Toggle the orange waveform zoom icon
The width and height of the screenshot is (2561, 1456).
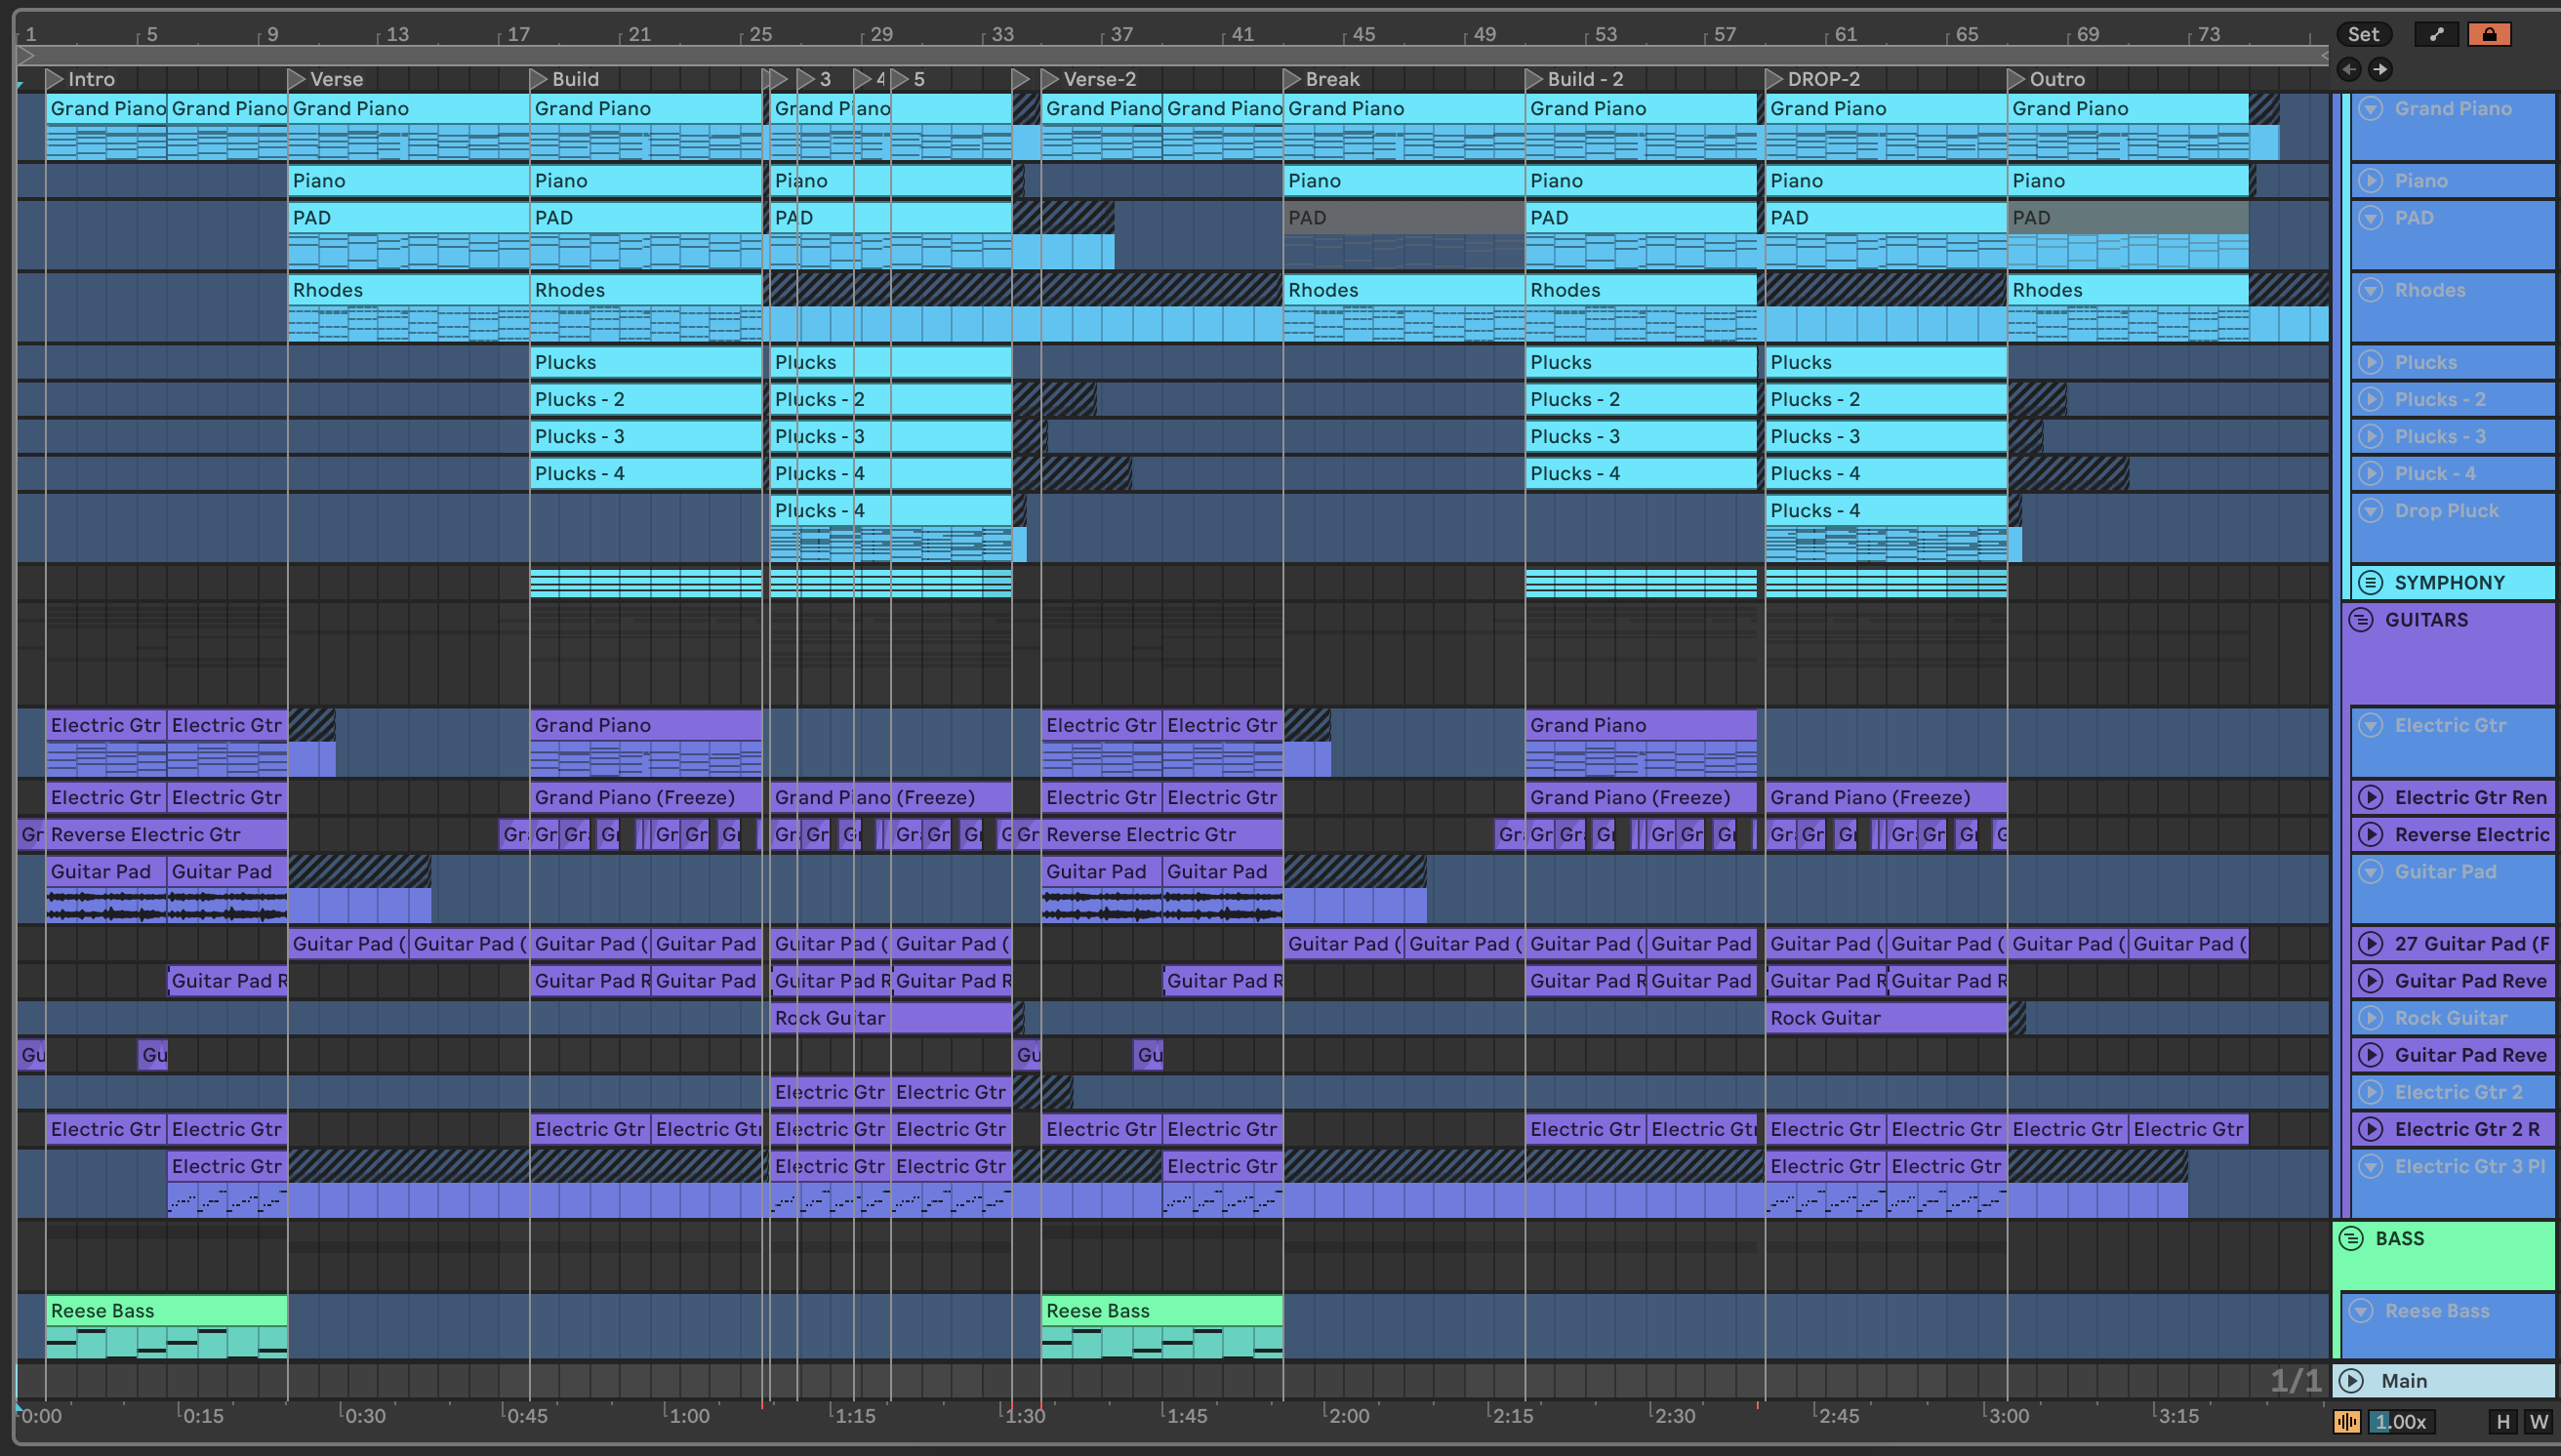(2347, 1421)
